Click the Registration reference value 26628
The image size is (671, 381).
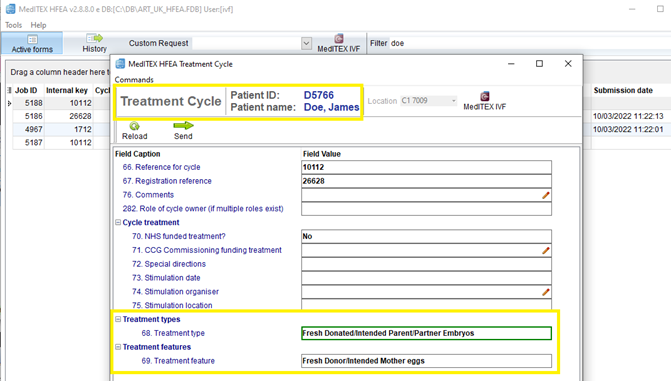coord(426,181)
